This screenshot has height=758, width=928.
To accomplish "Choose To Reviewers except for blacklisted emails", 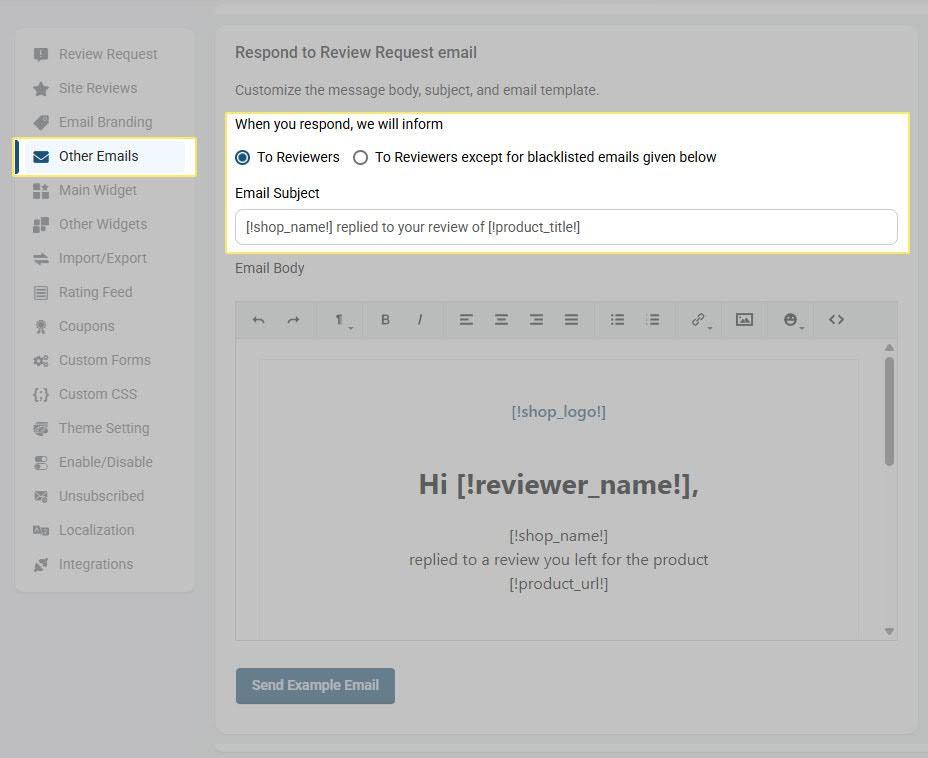I will pos(360,157).
